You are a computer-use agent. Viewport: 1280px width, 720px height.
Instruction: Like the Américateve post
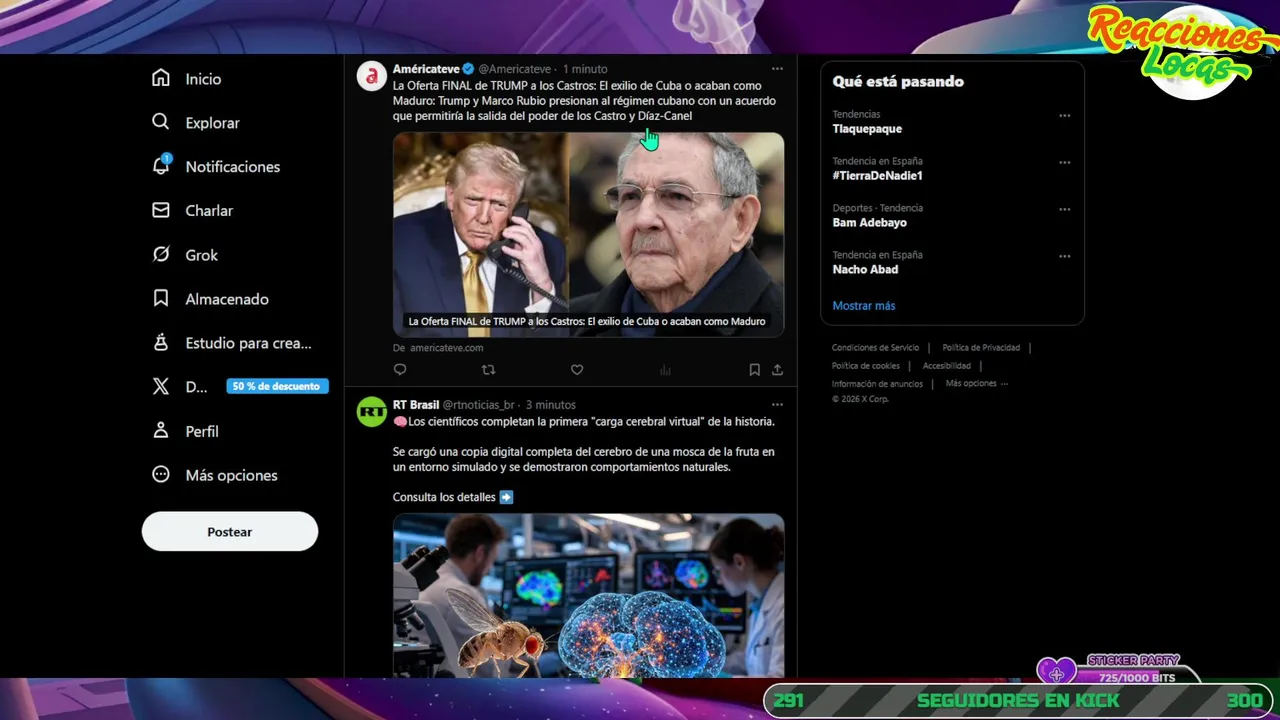(577, 370)
